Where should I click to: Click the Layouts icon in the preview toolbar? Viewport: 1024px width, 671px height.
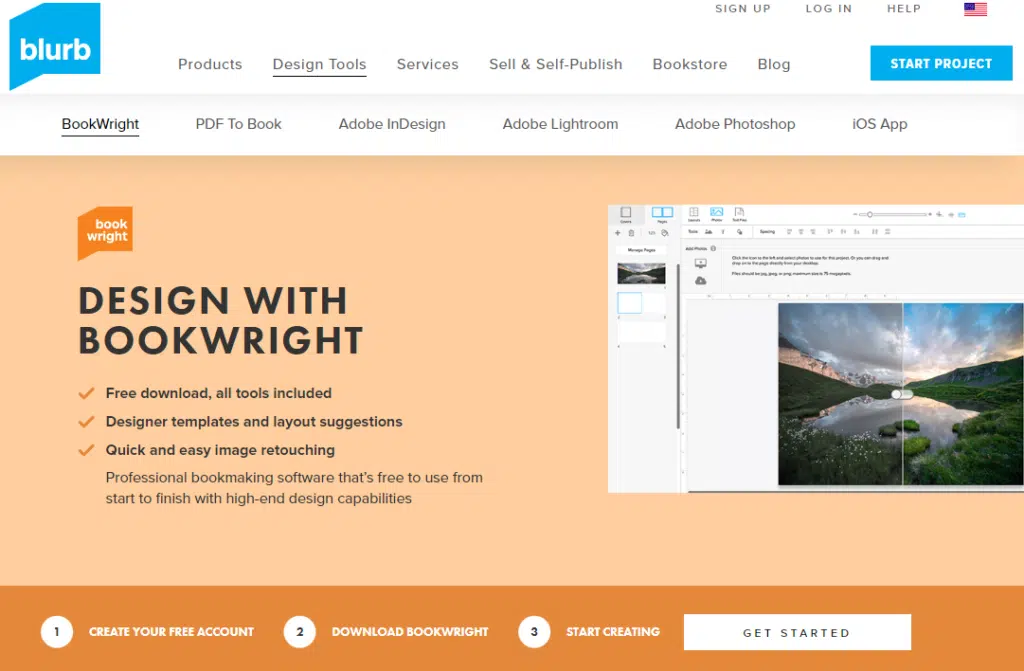(x=693, y=214)
